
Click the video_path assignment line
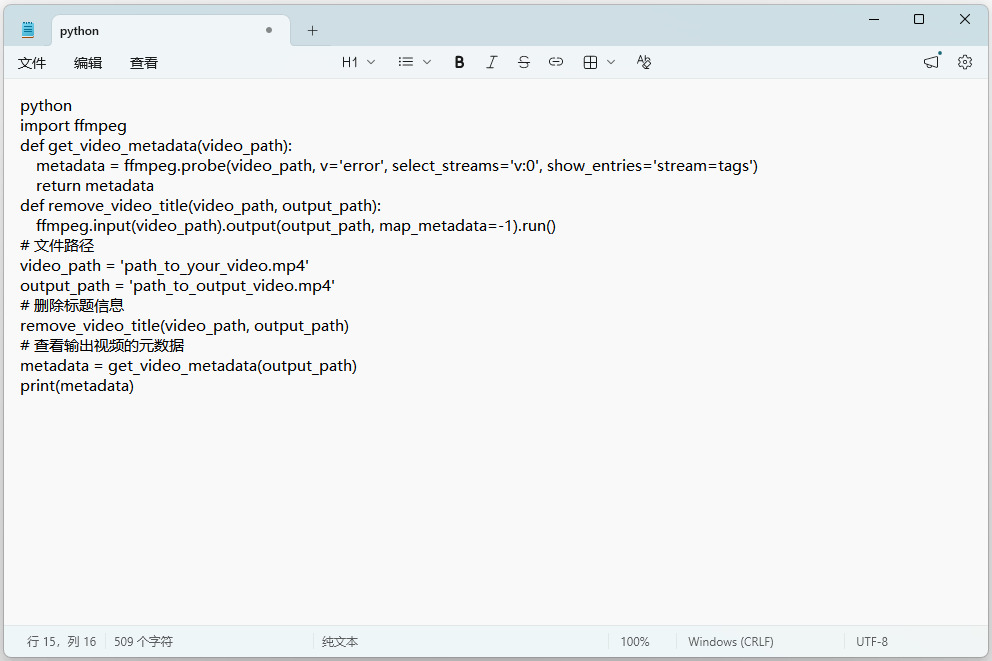[x=164, y=266]
